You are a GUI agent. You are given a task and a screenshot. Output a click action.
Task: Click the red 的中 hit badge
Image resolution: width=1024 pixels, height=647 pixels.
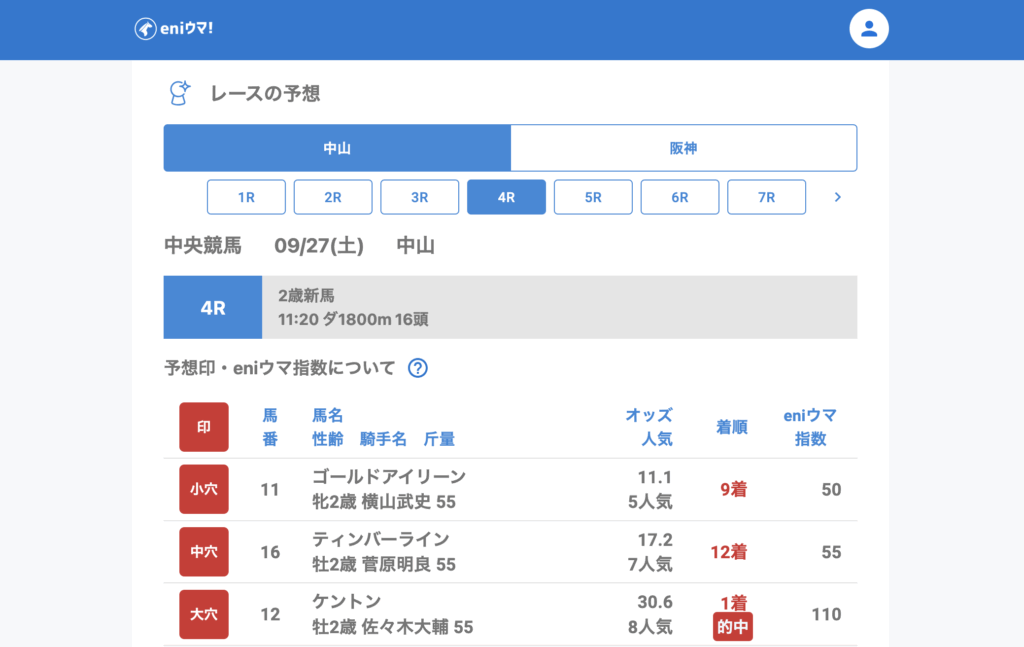(732, 627)
